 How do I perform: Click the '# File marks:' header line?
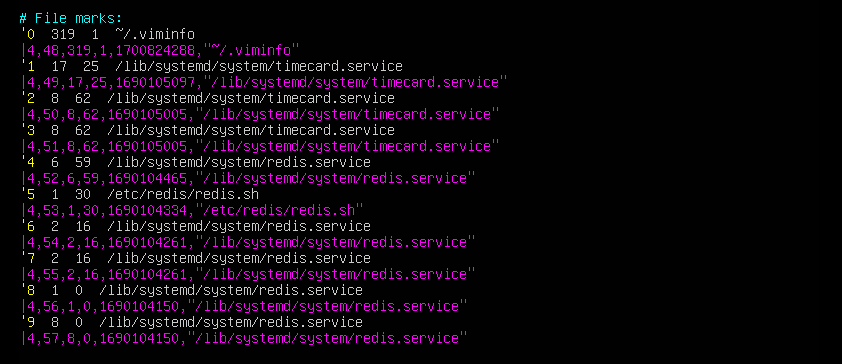click(x=71, y=19)
